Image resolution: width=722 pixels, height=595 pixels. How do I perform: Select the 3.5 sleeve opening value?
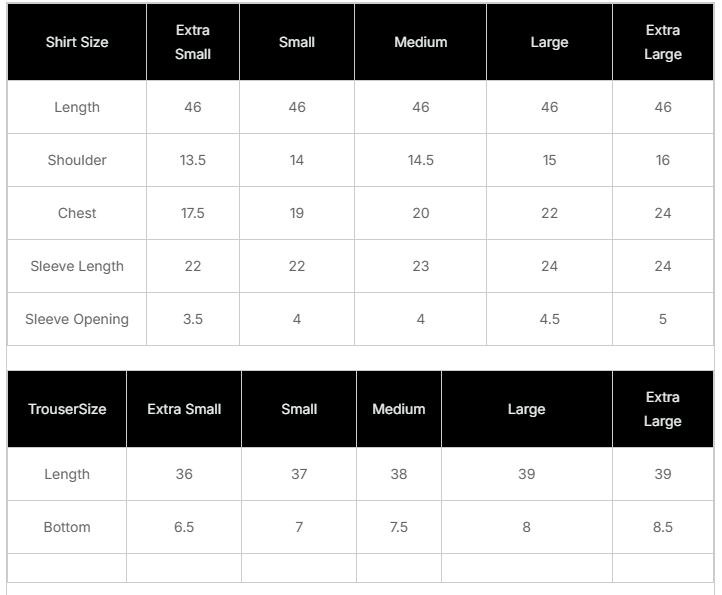[x=193, y=319]
